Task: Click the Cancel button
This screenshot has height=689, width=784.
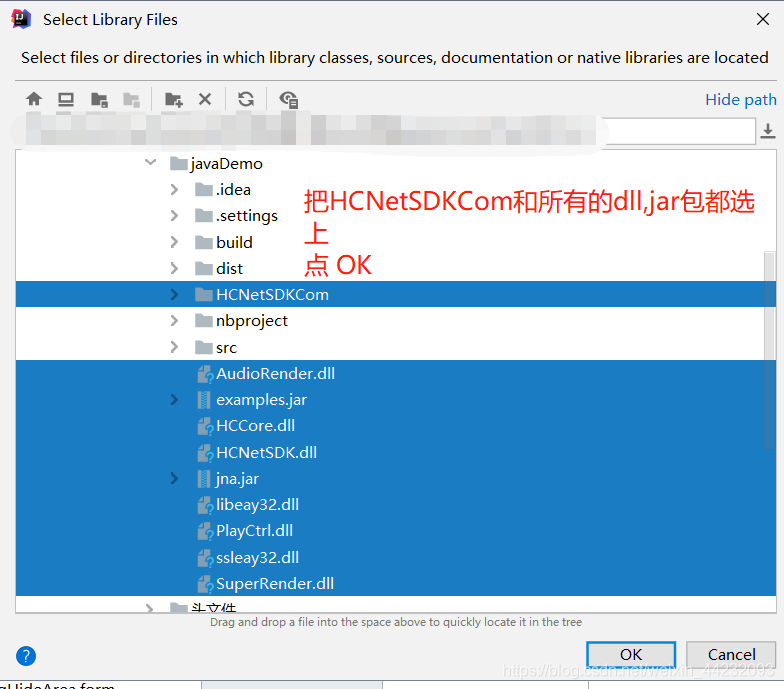Action: point(731,654)
